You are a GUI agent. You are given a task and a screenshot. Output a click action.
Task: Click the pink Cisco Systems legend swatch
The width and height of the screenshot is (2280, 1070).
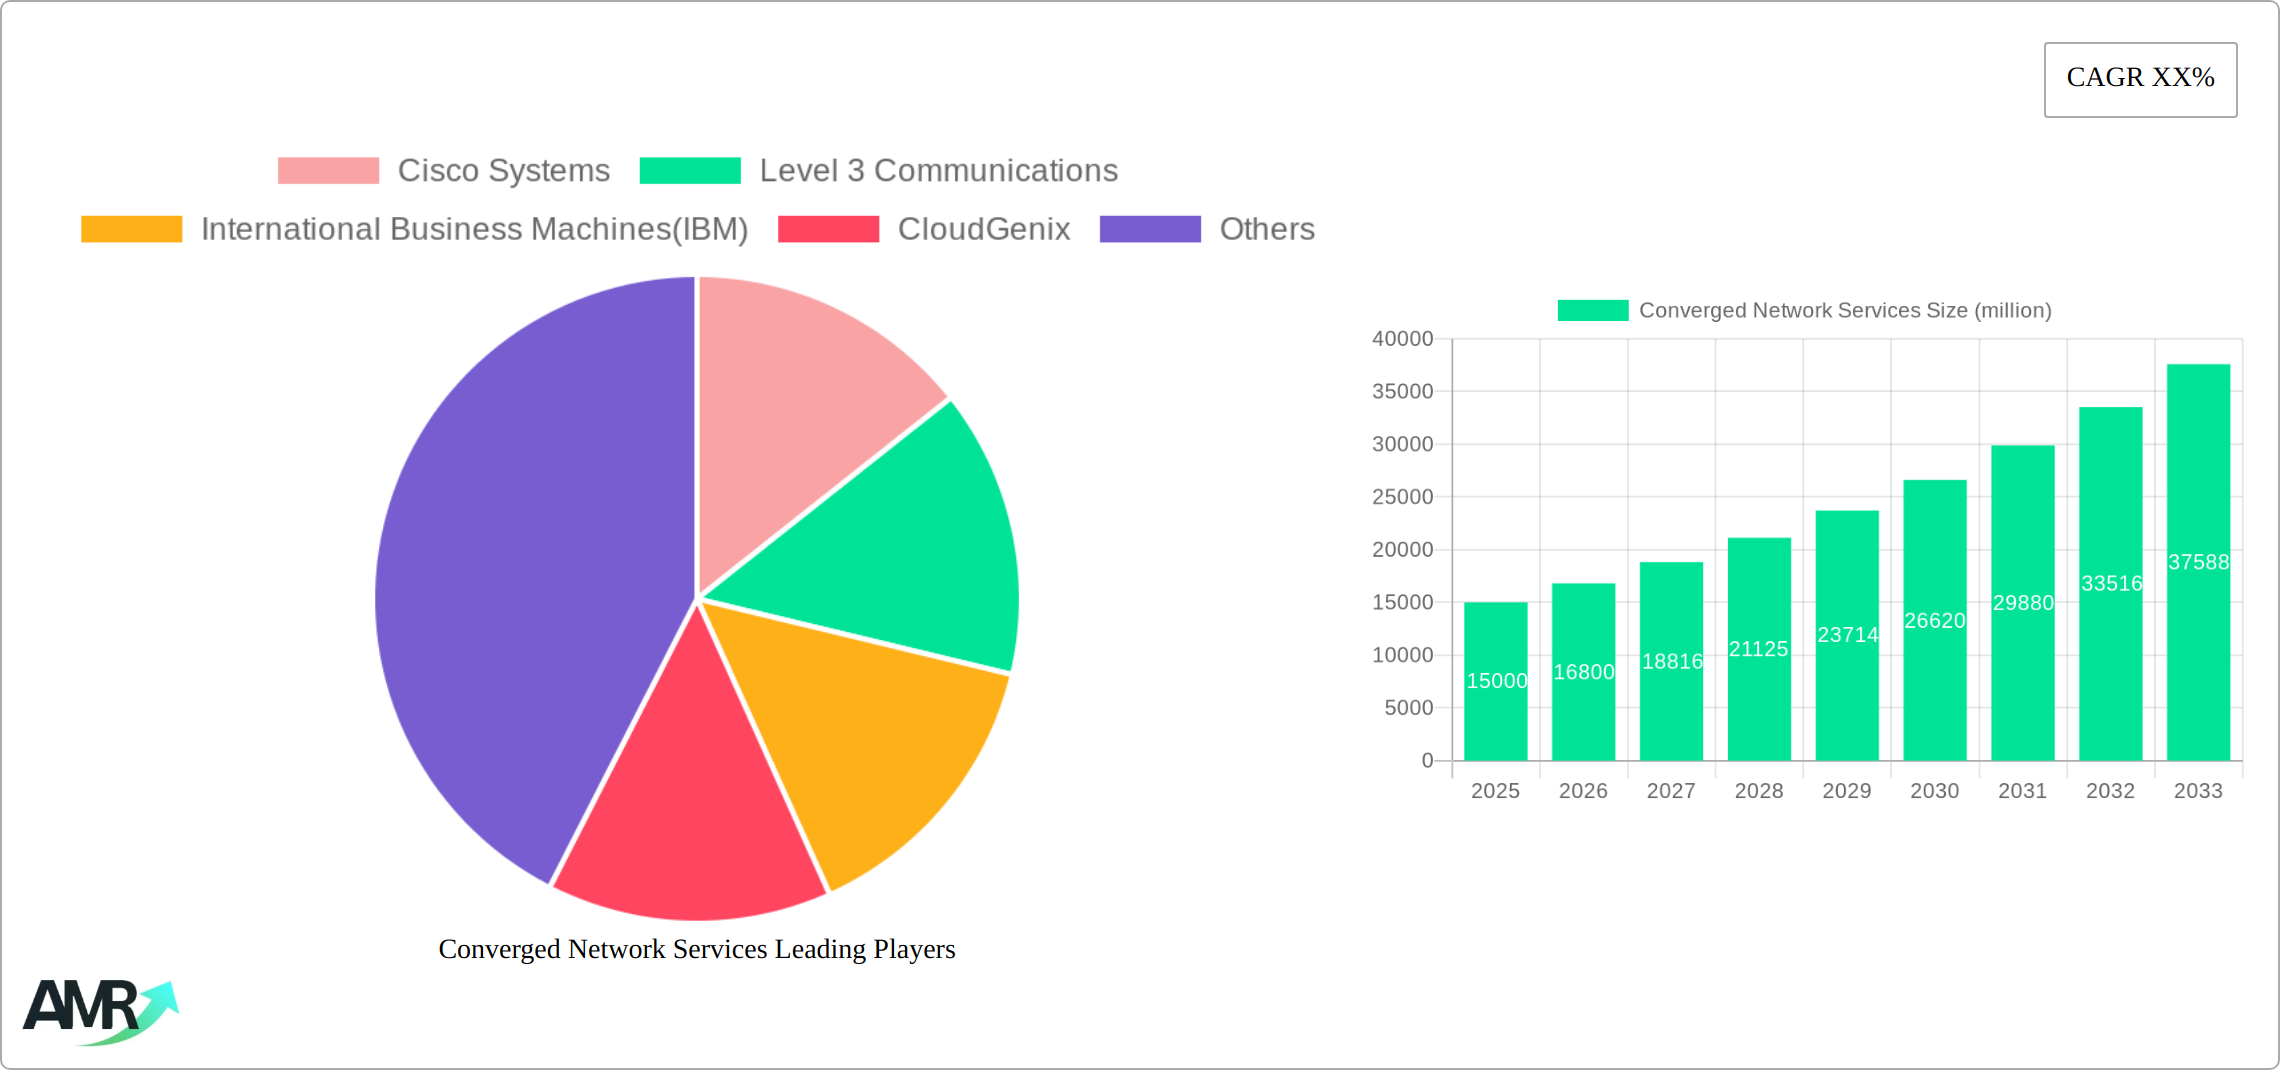(327, 170)
